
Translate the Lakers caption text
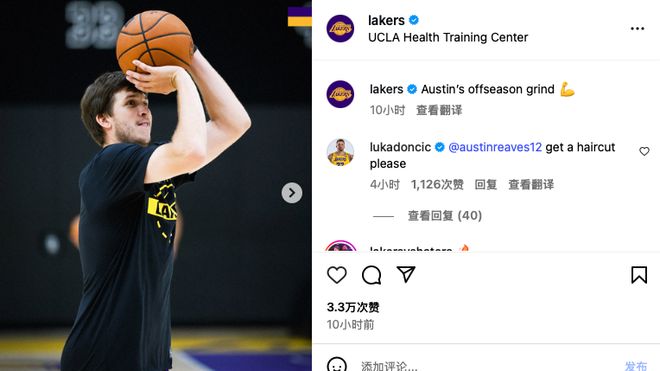(439, 110)
